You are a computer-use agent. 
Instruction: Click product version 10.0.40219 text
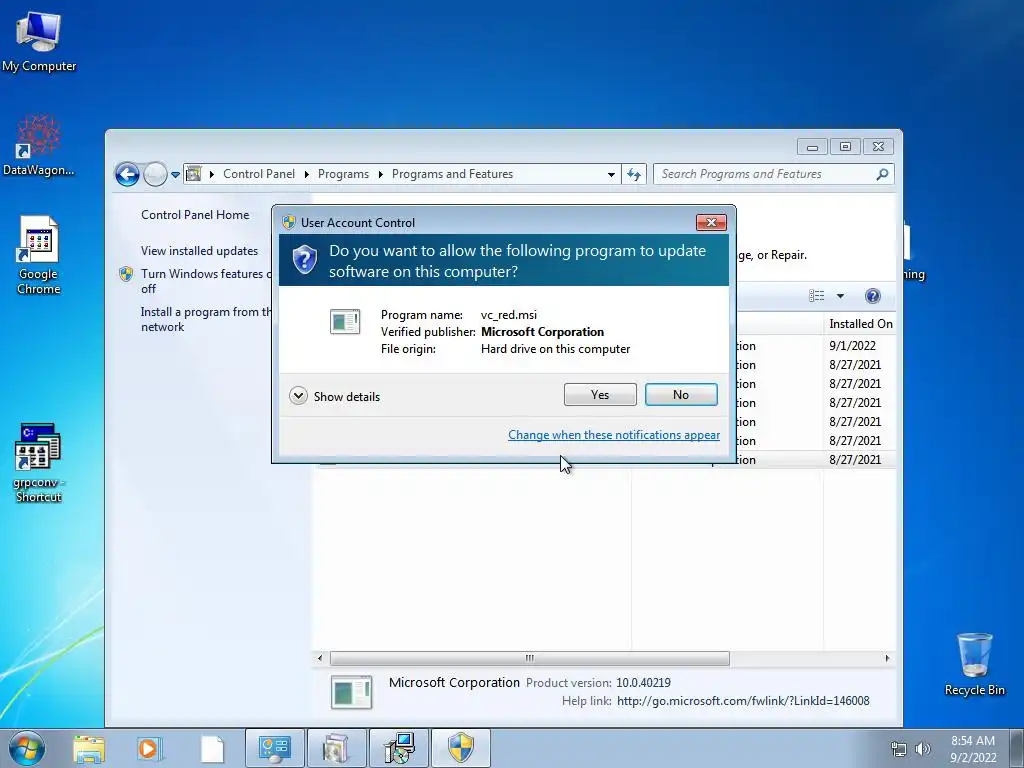click(x=643, y=682)
